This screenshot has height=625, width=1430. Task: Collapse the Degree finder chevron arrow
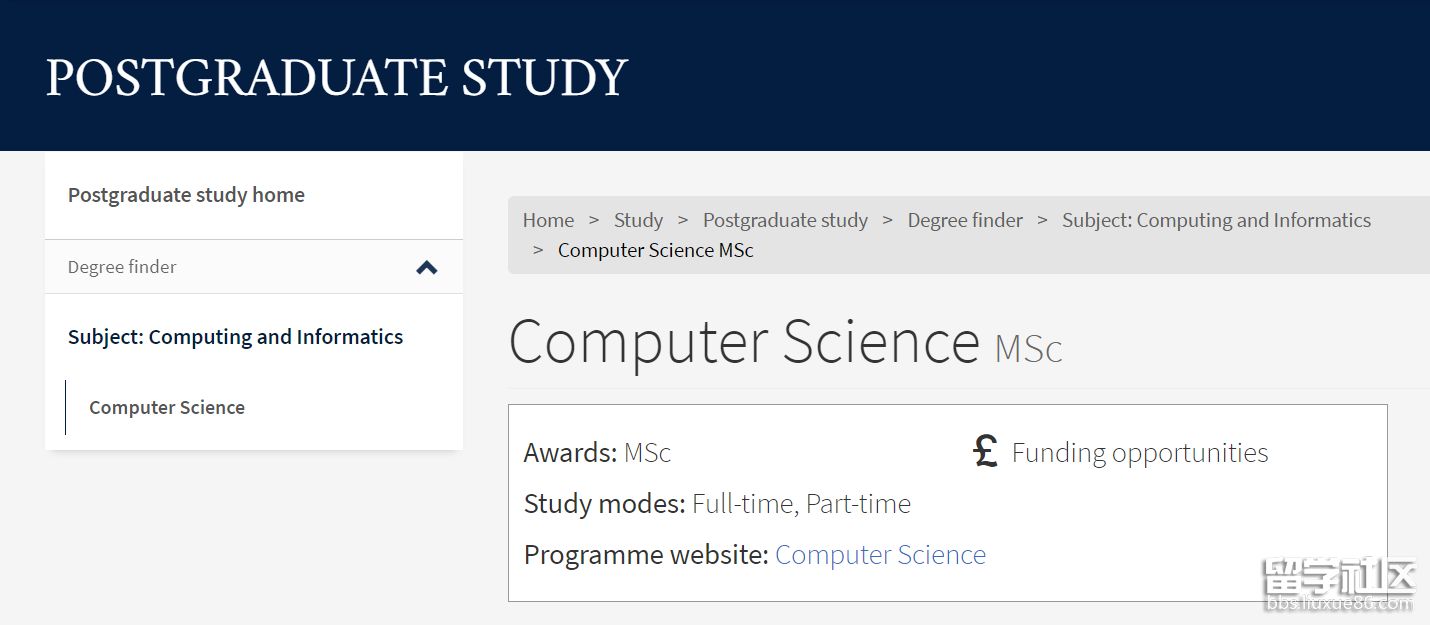click(x=427, y=267)
